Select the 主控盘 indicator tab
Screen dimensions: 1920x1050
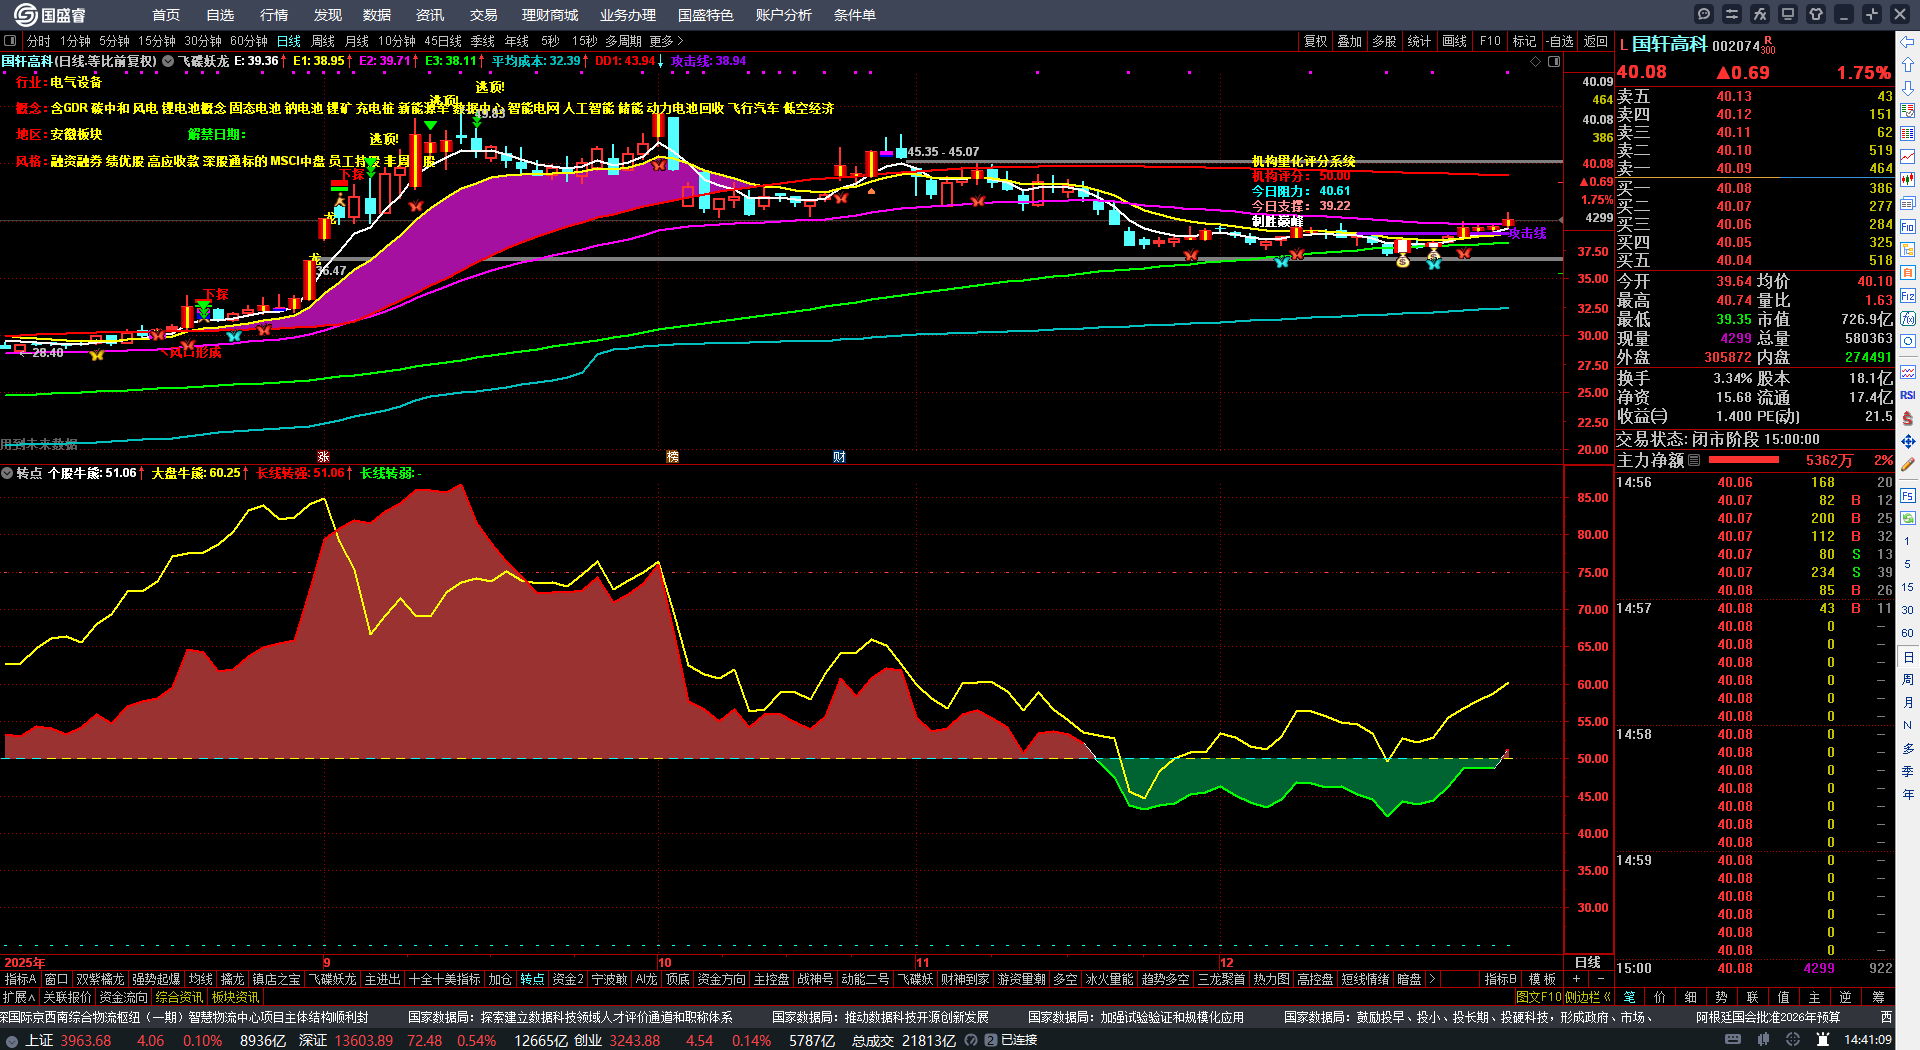(771, 979)
